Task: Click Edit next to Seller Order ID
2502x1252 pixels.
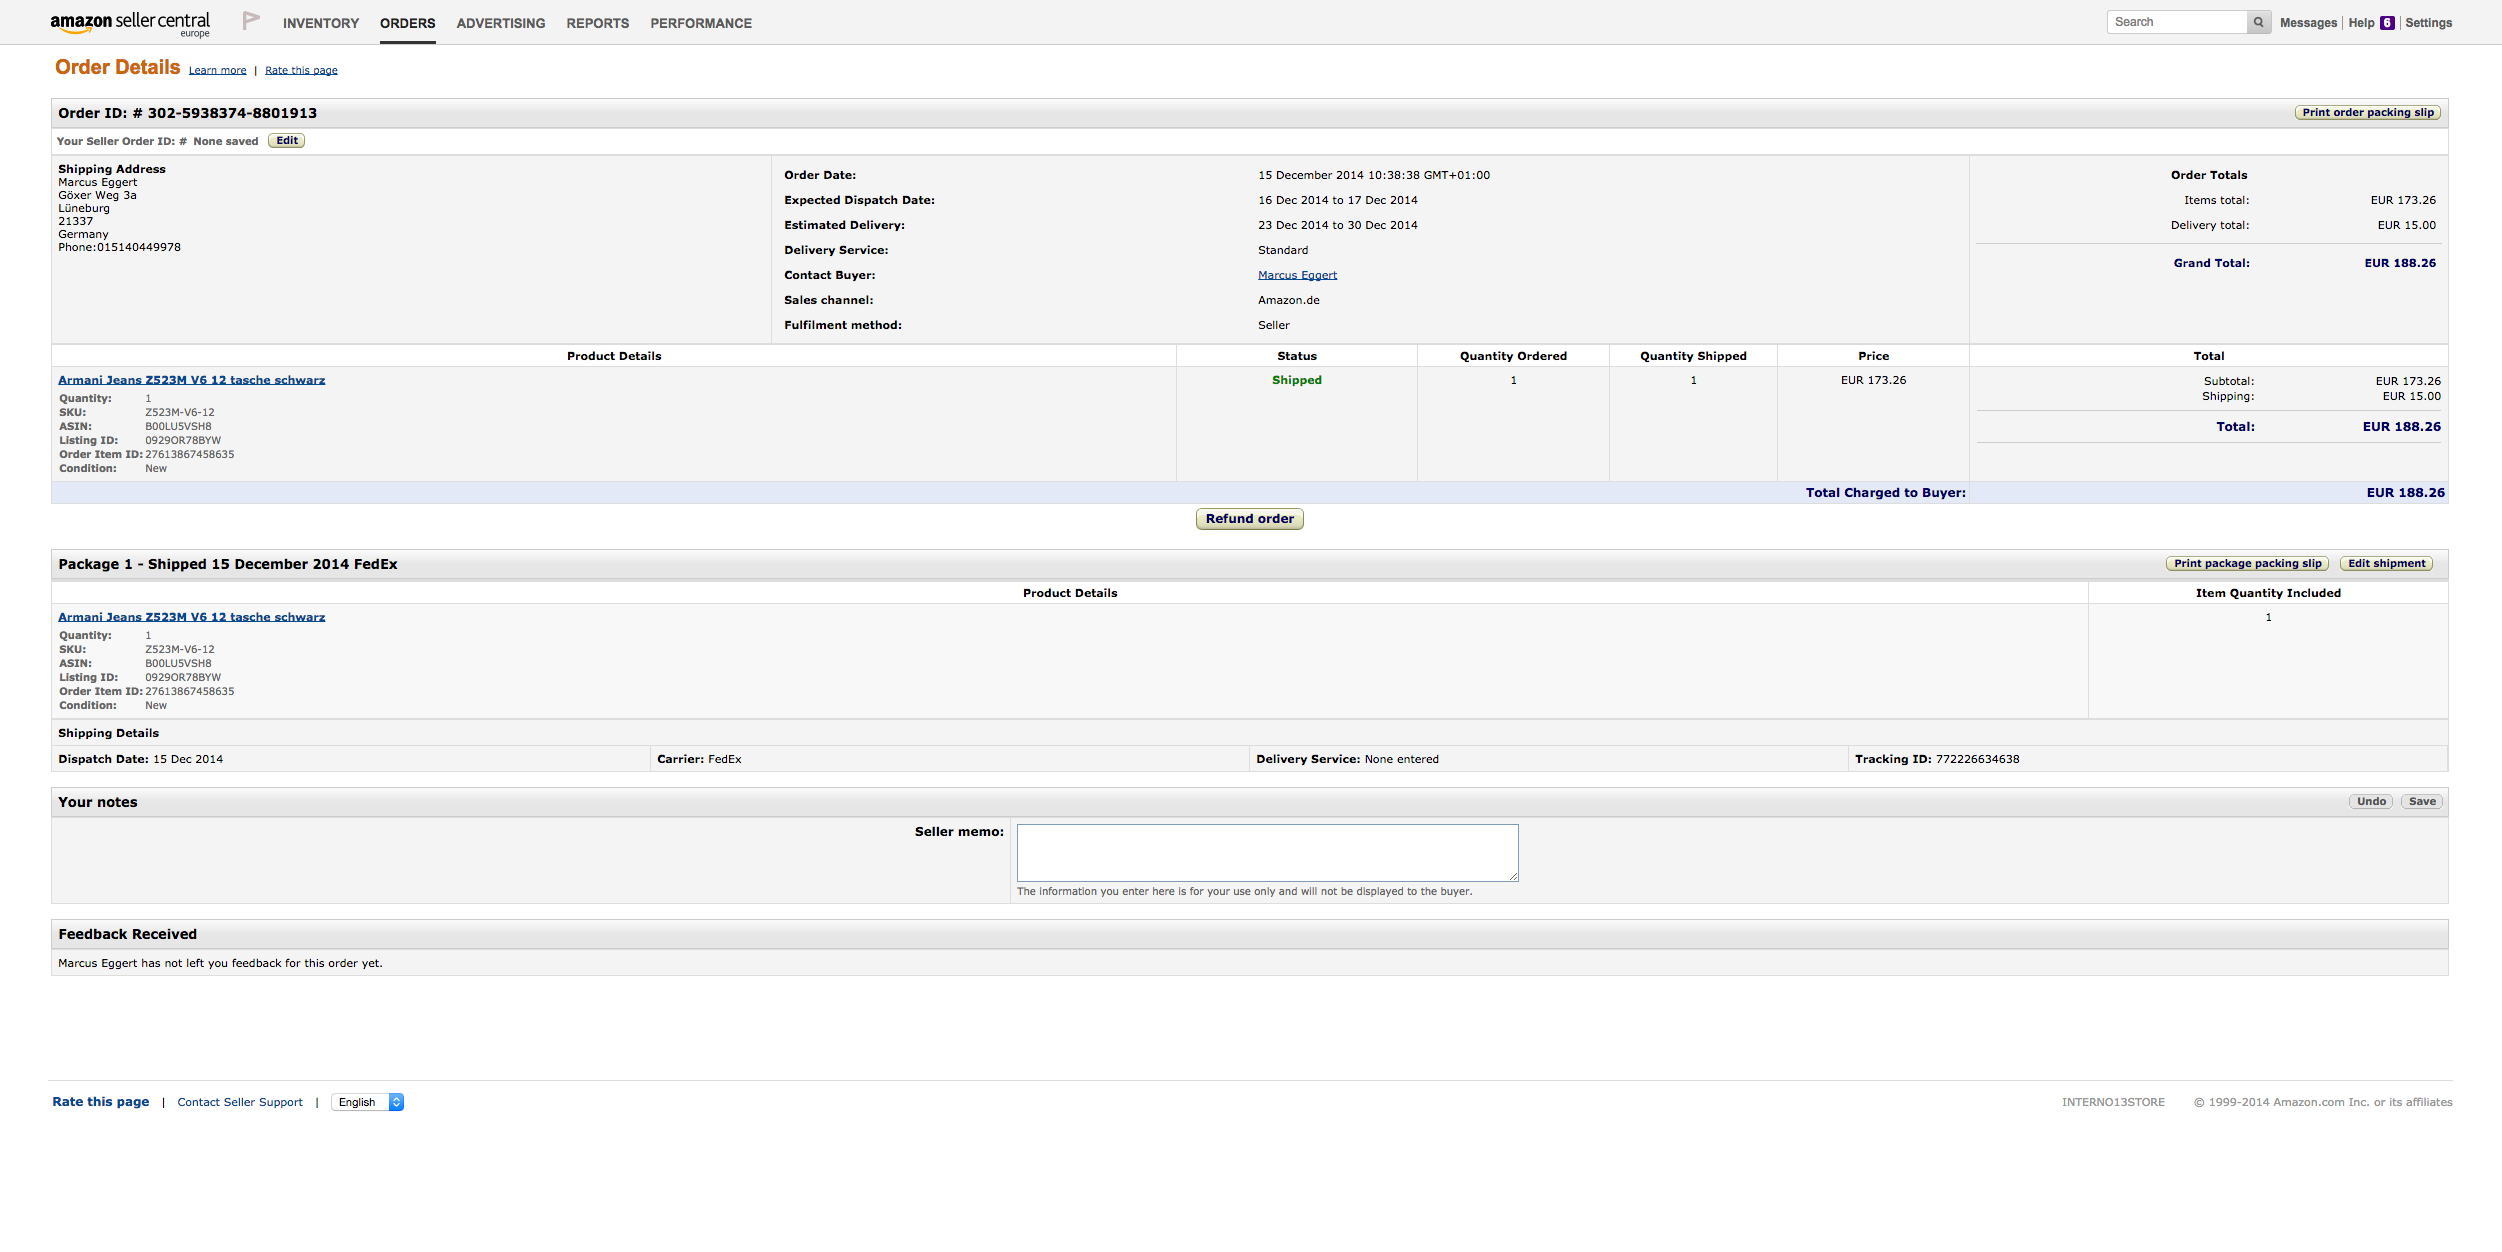Action: point(287,141)
